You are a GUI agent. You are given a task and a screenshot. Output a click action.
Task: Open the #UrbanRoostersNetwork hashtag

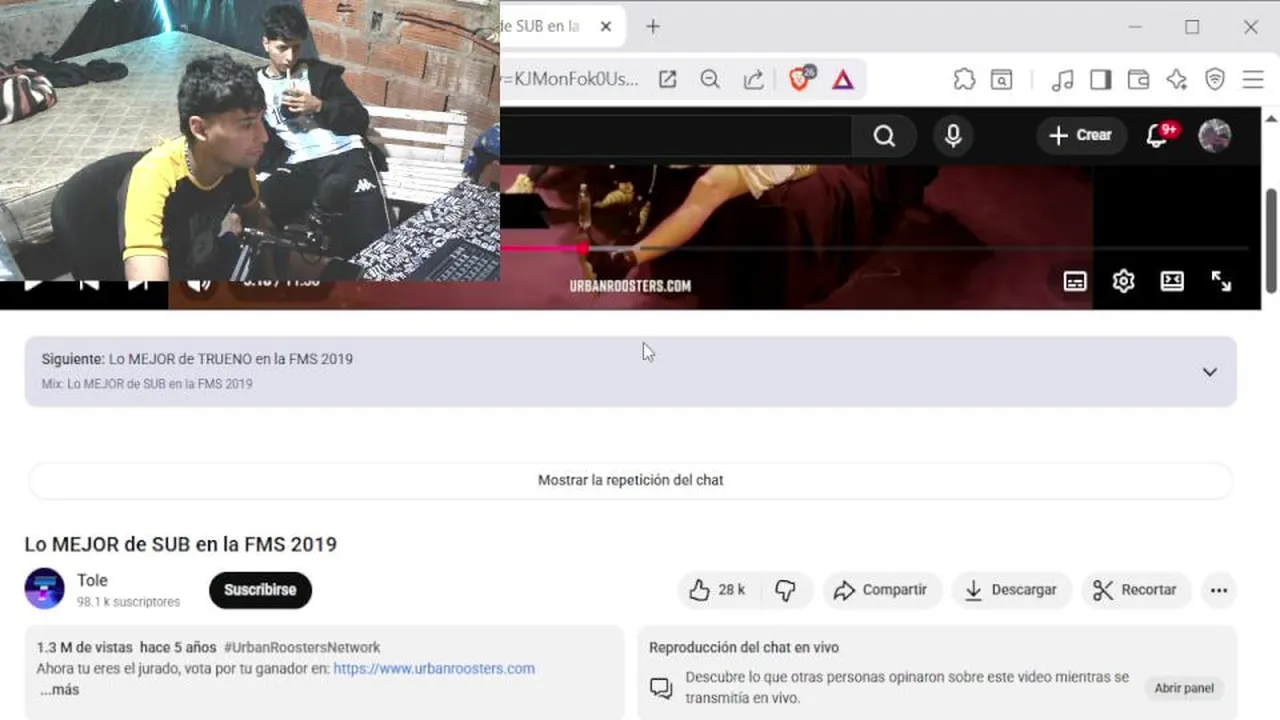point(302,648)
